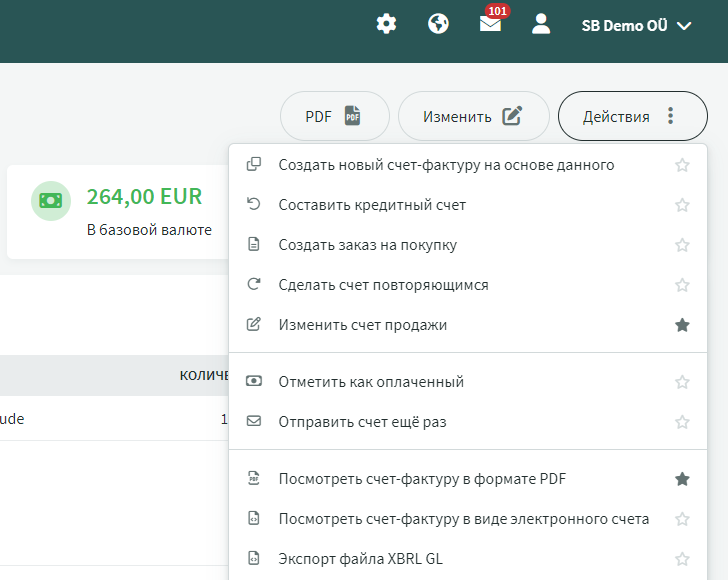Favorite star for Составить кредитный счет
The image size is (728, 580).
pyautogui.click(x=682, y=205)
